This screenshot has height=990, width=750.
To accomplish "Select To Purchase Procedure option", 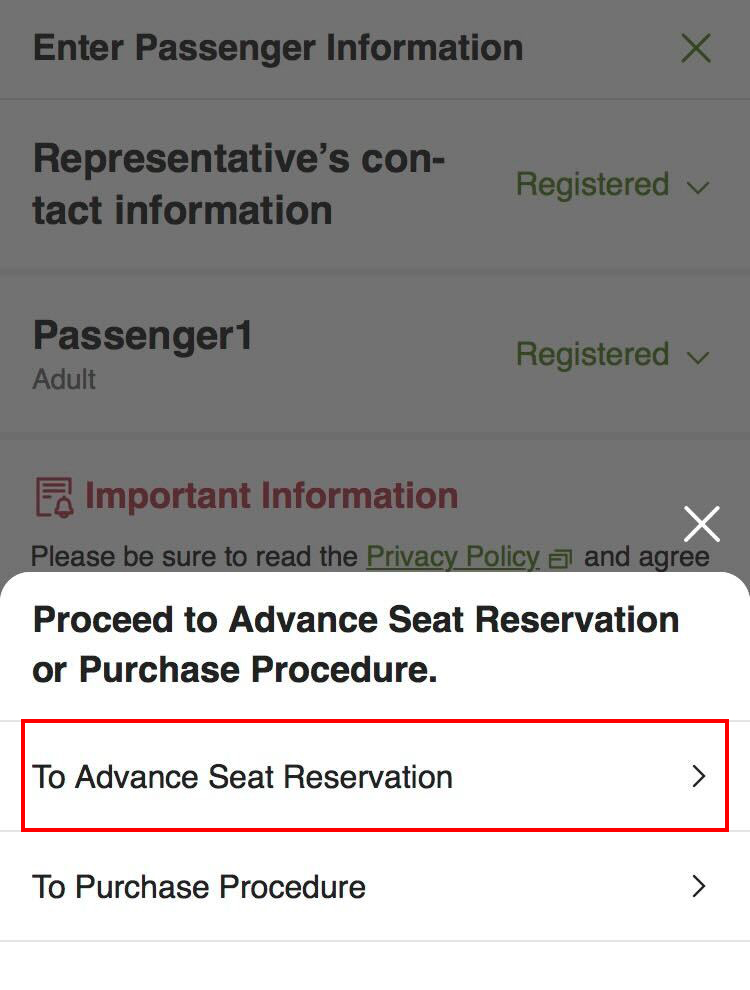I will point(199,887).
